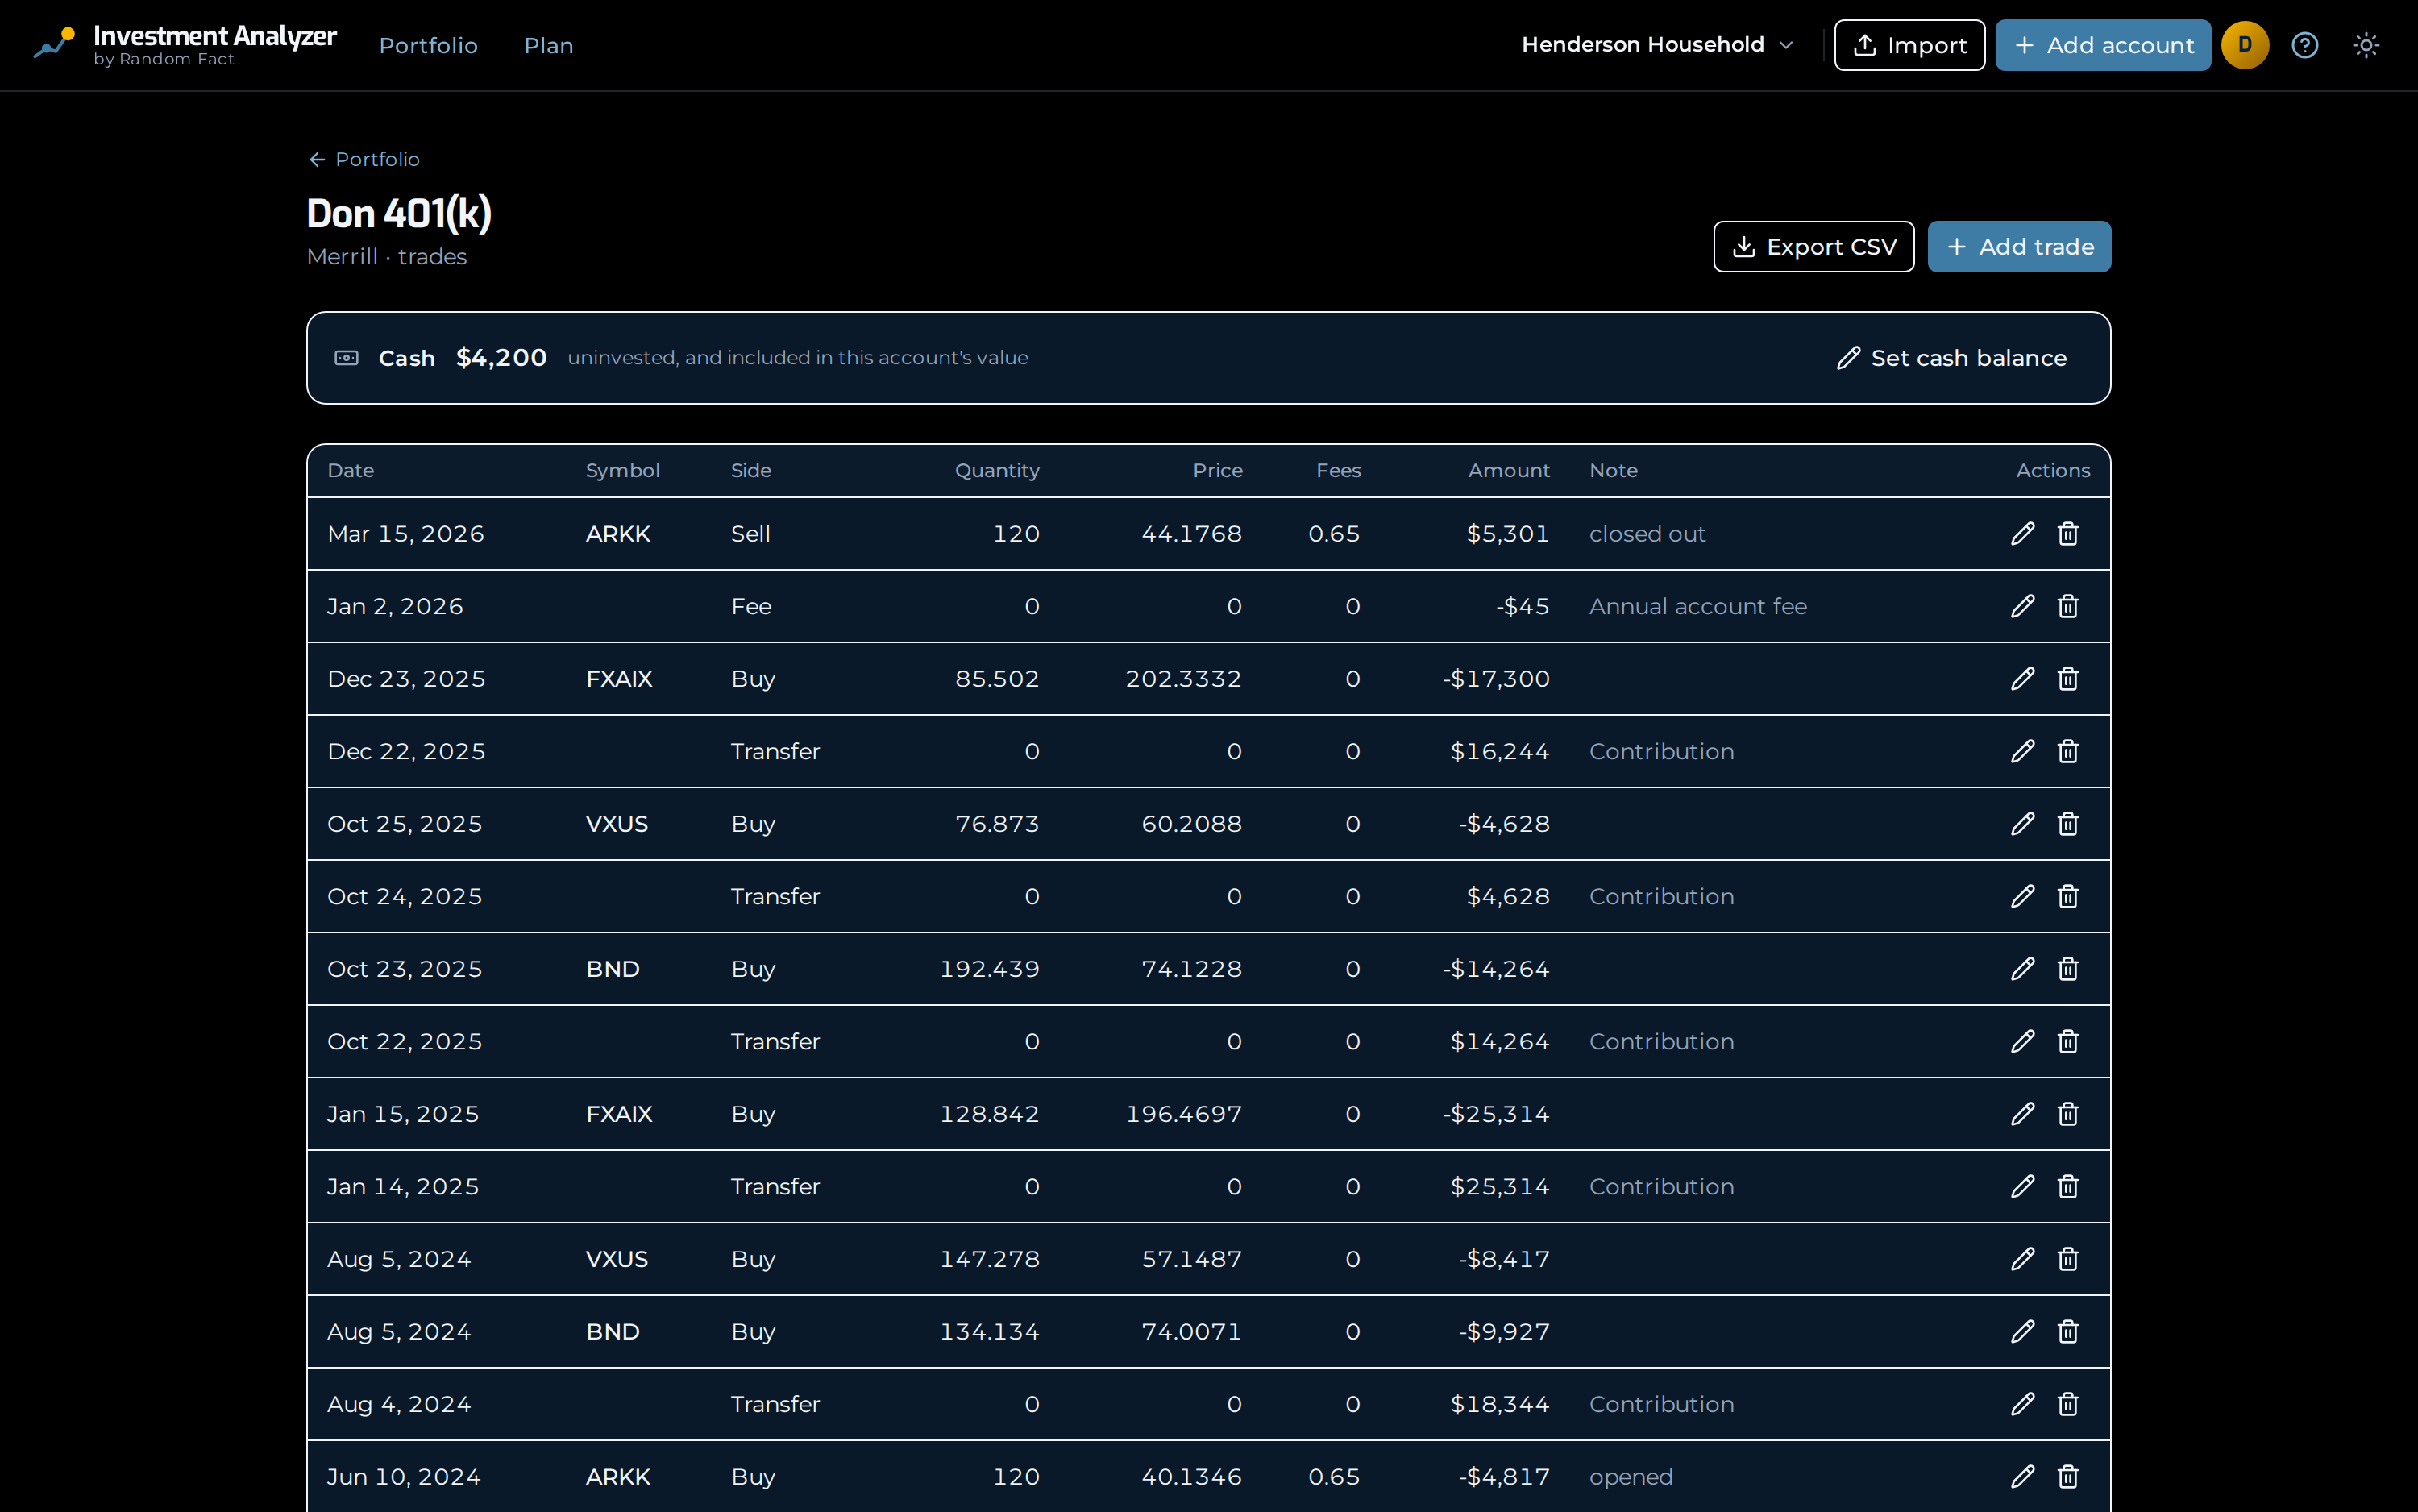The image size is (2418, 1512).
Task: Click the Investment Analyzer logo
Action: [186, 45]
